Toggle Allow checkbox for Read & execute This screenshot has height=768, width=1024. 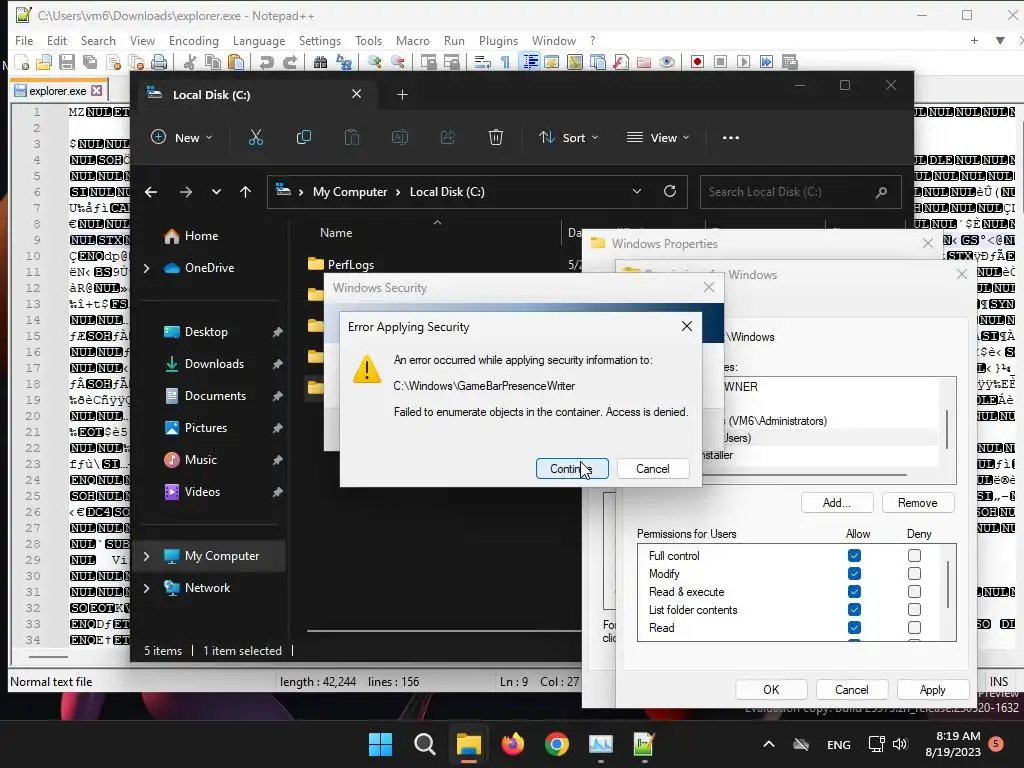click(x=854, y=592)
